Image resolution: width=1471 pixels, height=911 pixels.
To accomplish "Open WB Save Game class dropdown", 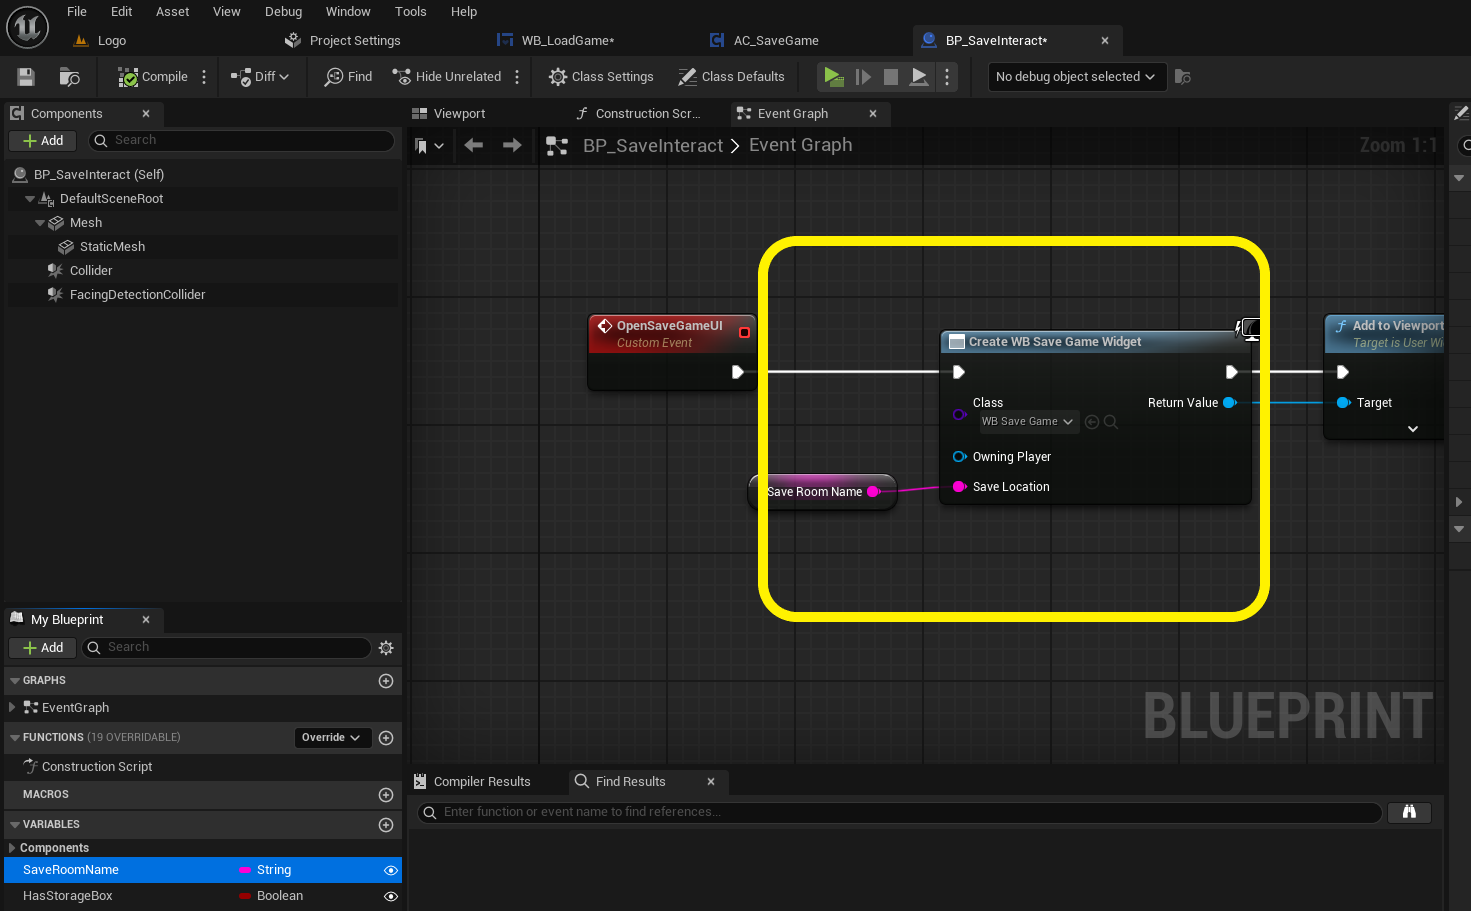I will 1027,422.
